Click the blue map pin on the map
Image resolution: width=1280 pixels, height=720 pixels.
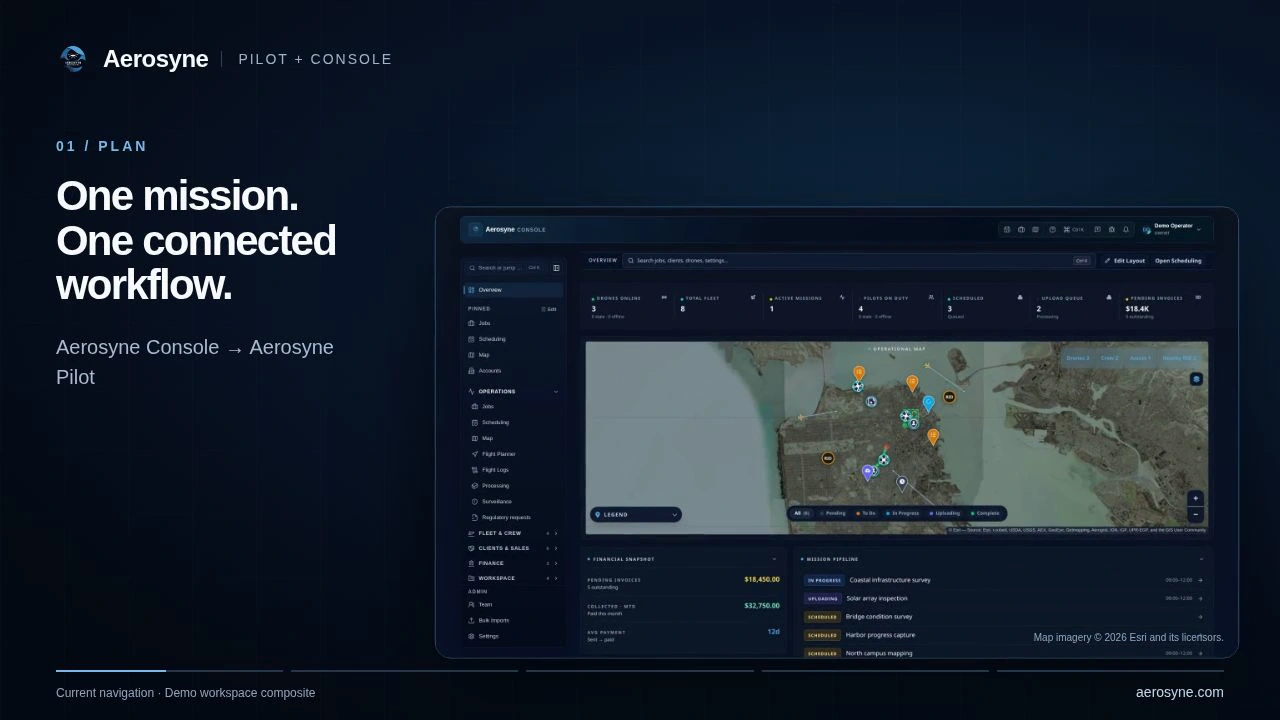(928, 403)
